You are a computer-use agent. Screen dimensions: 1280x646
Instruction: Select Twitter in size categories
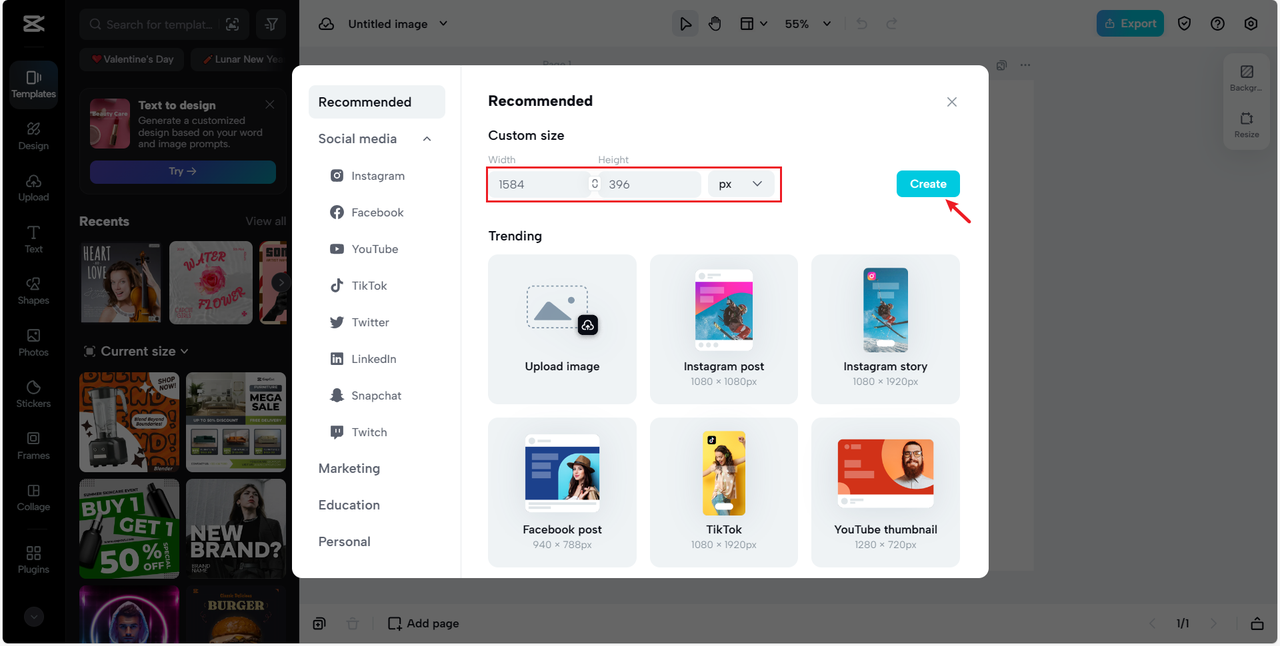359,323
